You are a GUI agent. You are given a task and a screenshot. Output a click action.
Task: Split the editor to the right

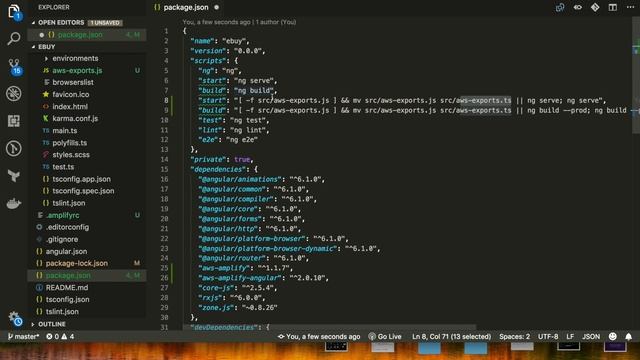point(613,7)
